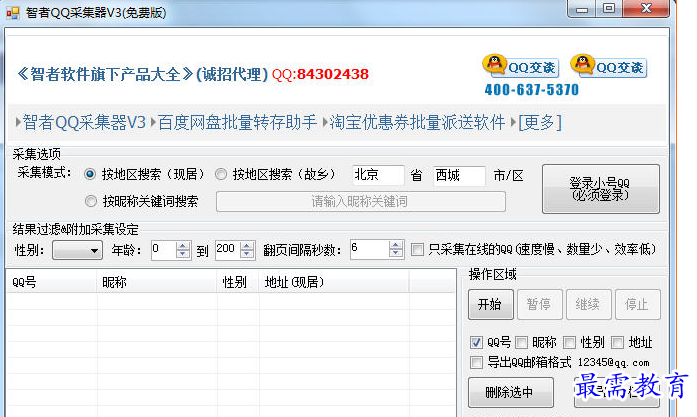Screen dimensions: 697x417
Task: Click the QQ号 column header
Action: (52, 282)
